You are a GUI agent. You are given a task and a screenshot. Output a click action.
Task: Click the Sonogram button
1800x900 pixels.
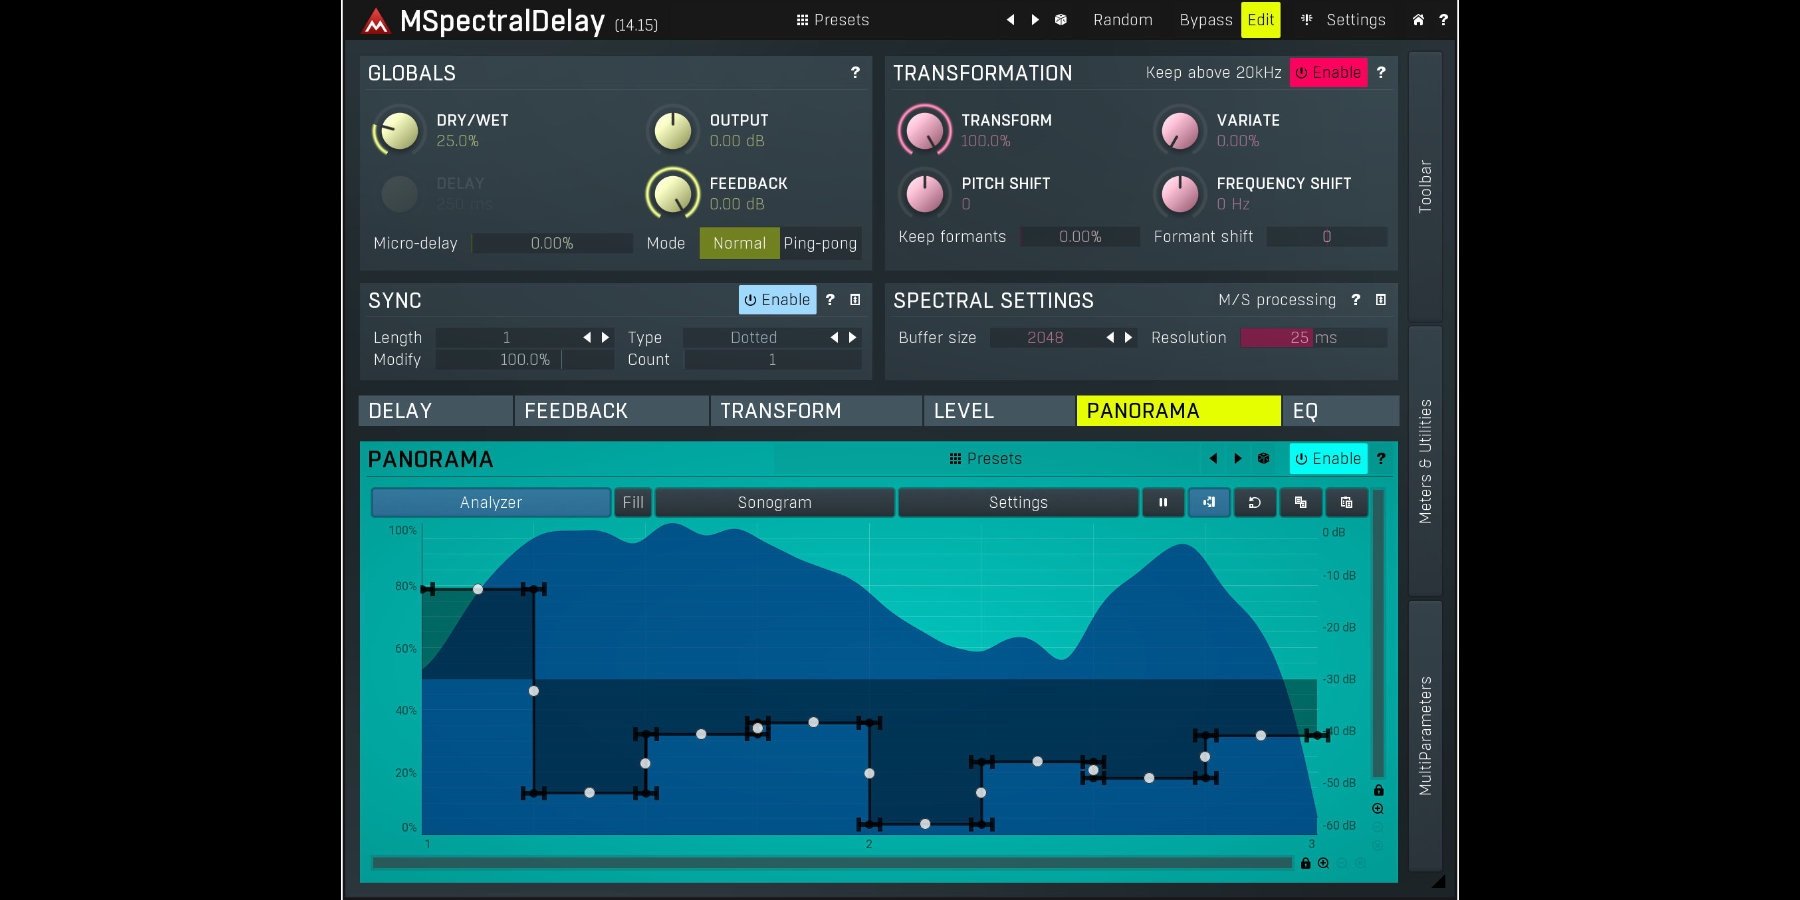click(x=774, y=502)
